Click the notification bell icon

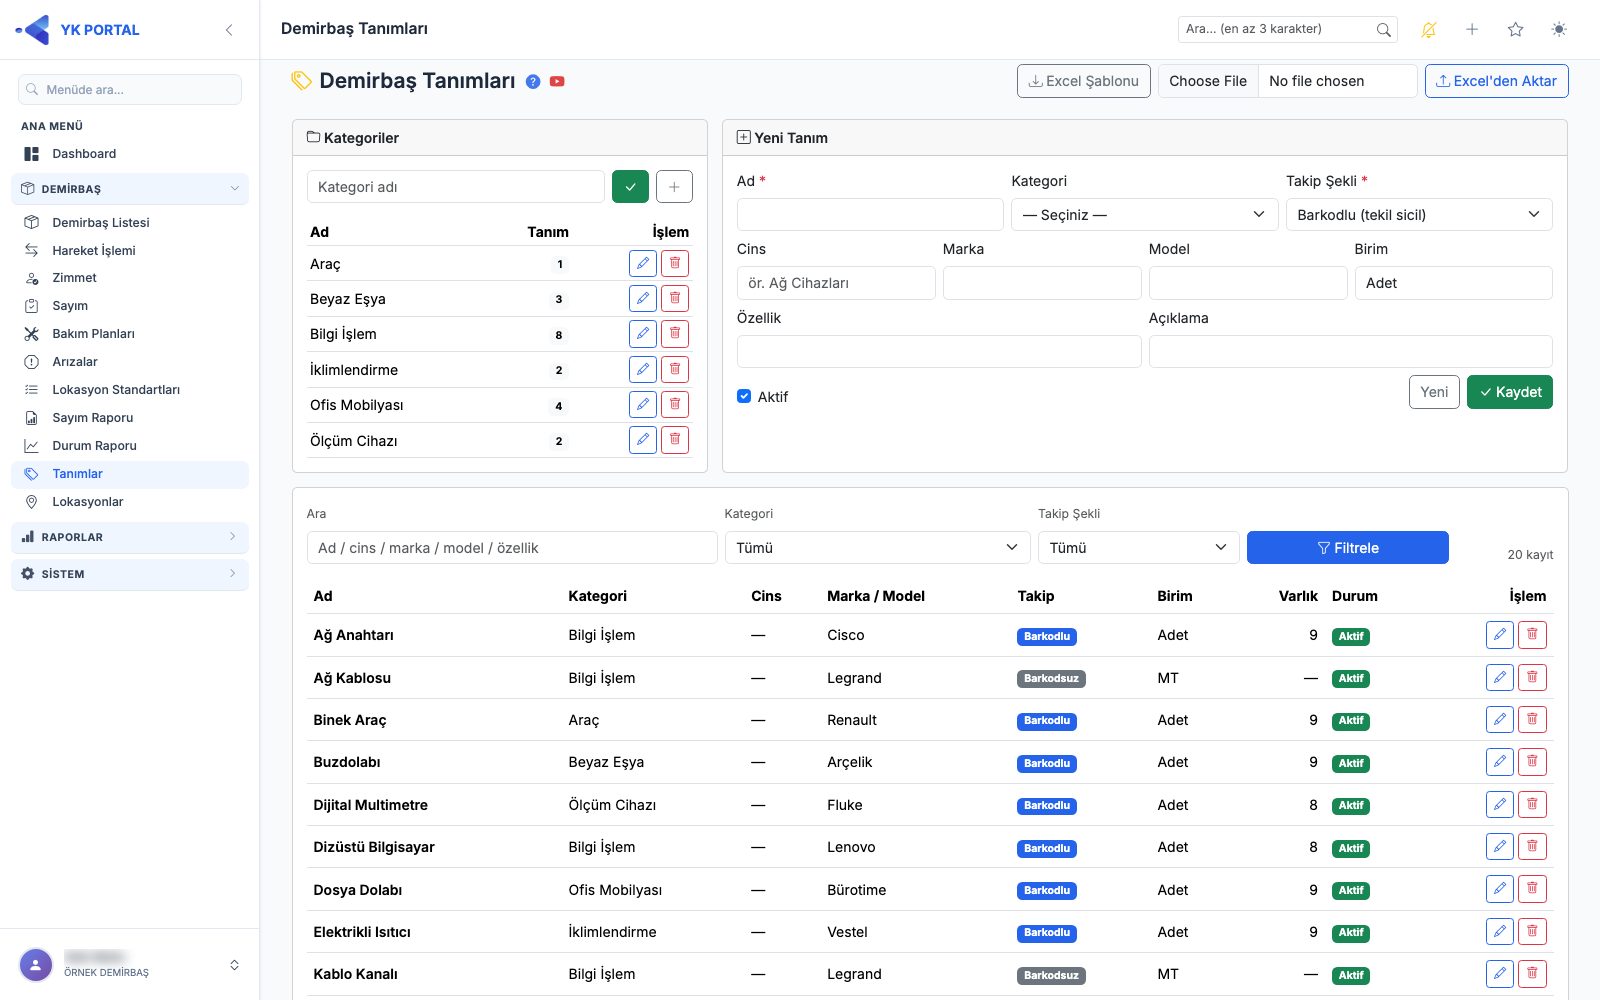(x=1428, y=30)
